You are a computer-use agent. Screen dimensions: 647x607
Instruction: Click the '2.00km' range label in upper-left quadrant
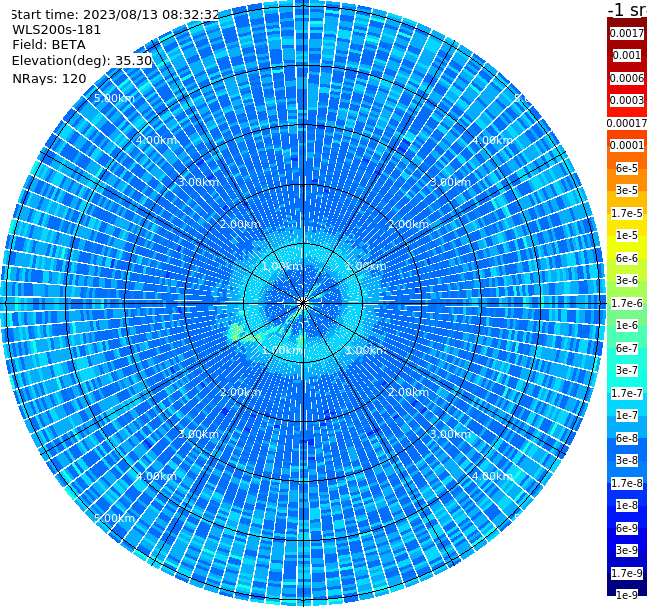point(240,224)
